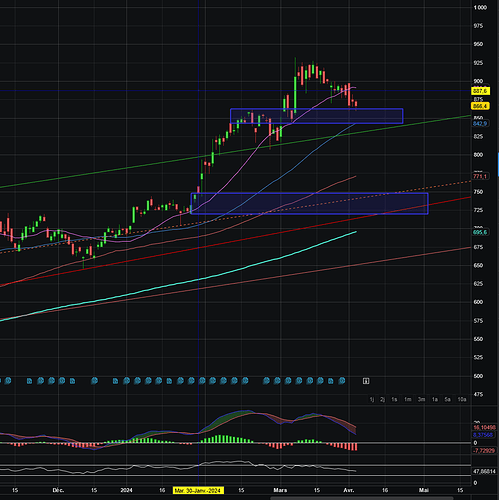This screenshot has height=500, width=499.
Task: Click the white info marker icon past the news markers
Action: pos(366,381)
